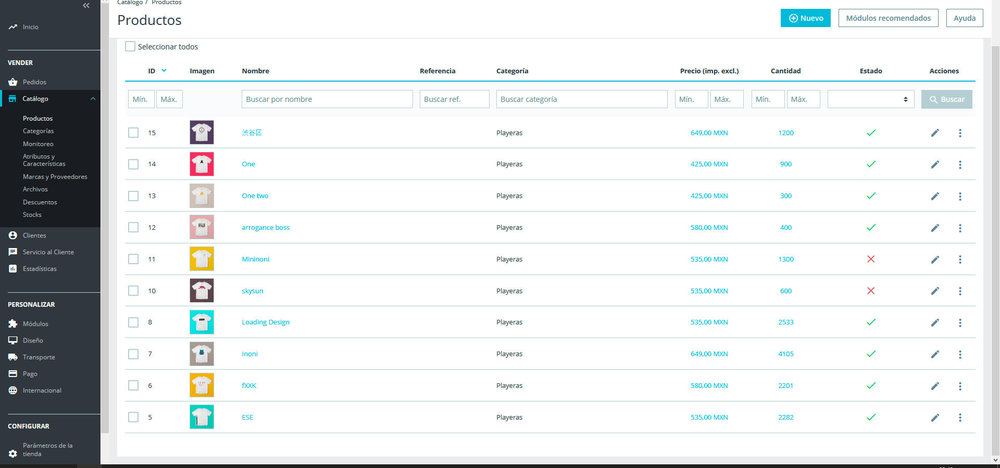Focus the Buscar categoría field
This screenshot has height=468, width=1000.
click(x=582, y=99)
